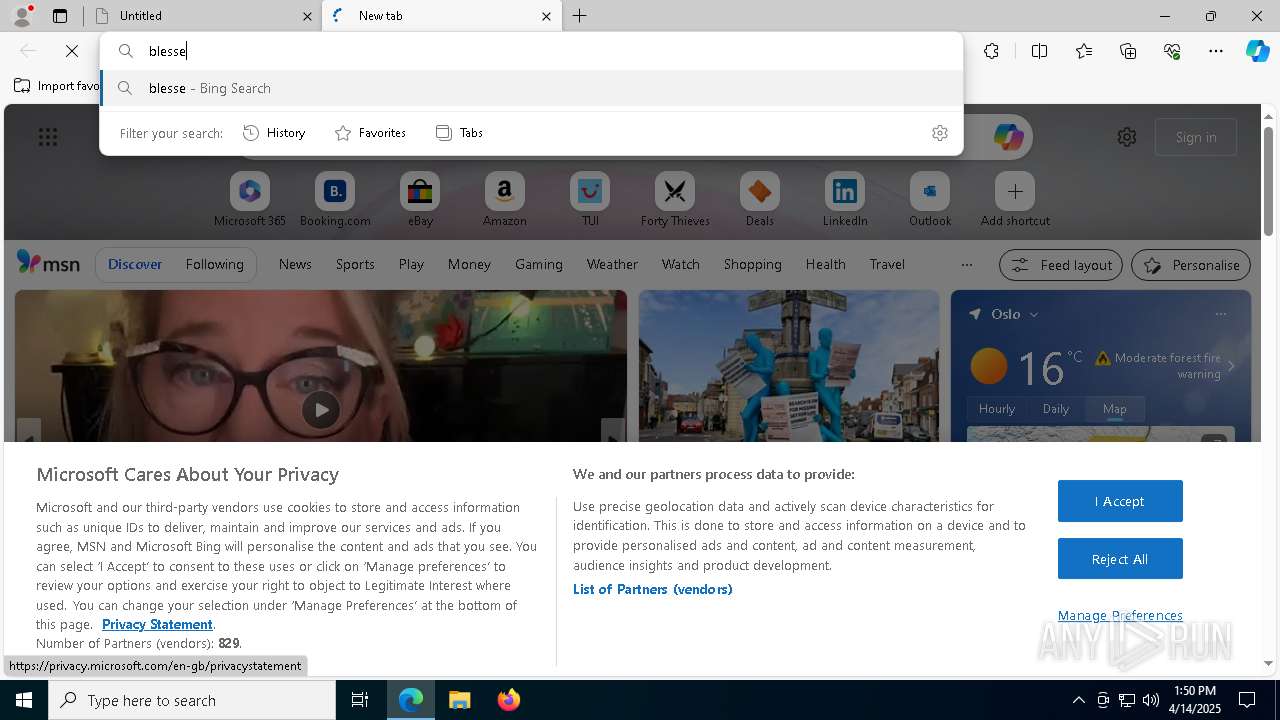Open the Sports category
This screenshot has width=1280, height=720.
pyautogui.click(x=355, y=264)
